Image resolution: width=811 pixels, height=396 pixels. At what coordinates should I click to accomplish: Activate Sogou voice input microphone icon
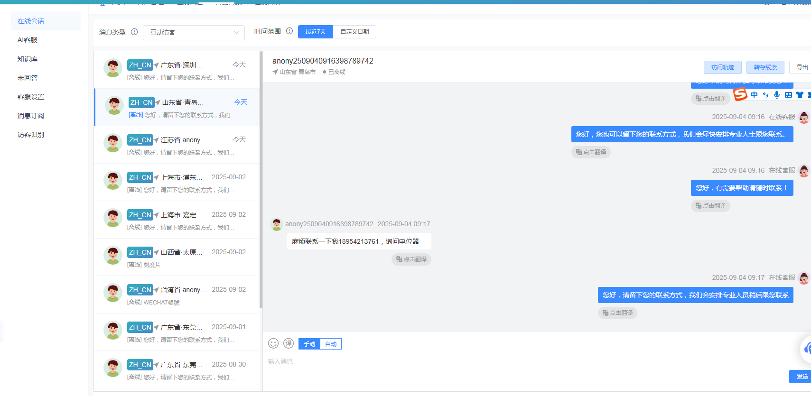(x=777, y=95)
